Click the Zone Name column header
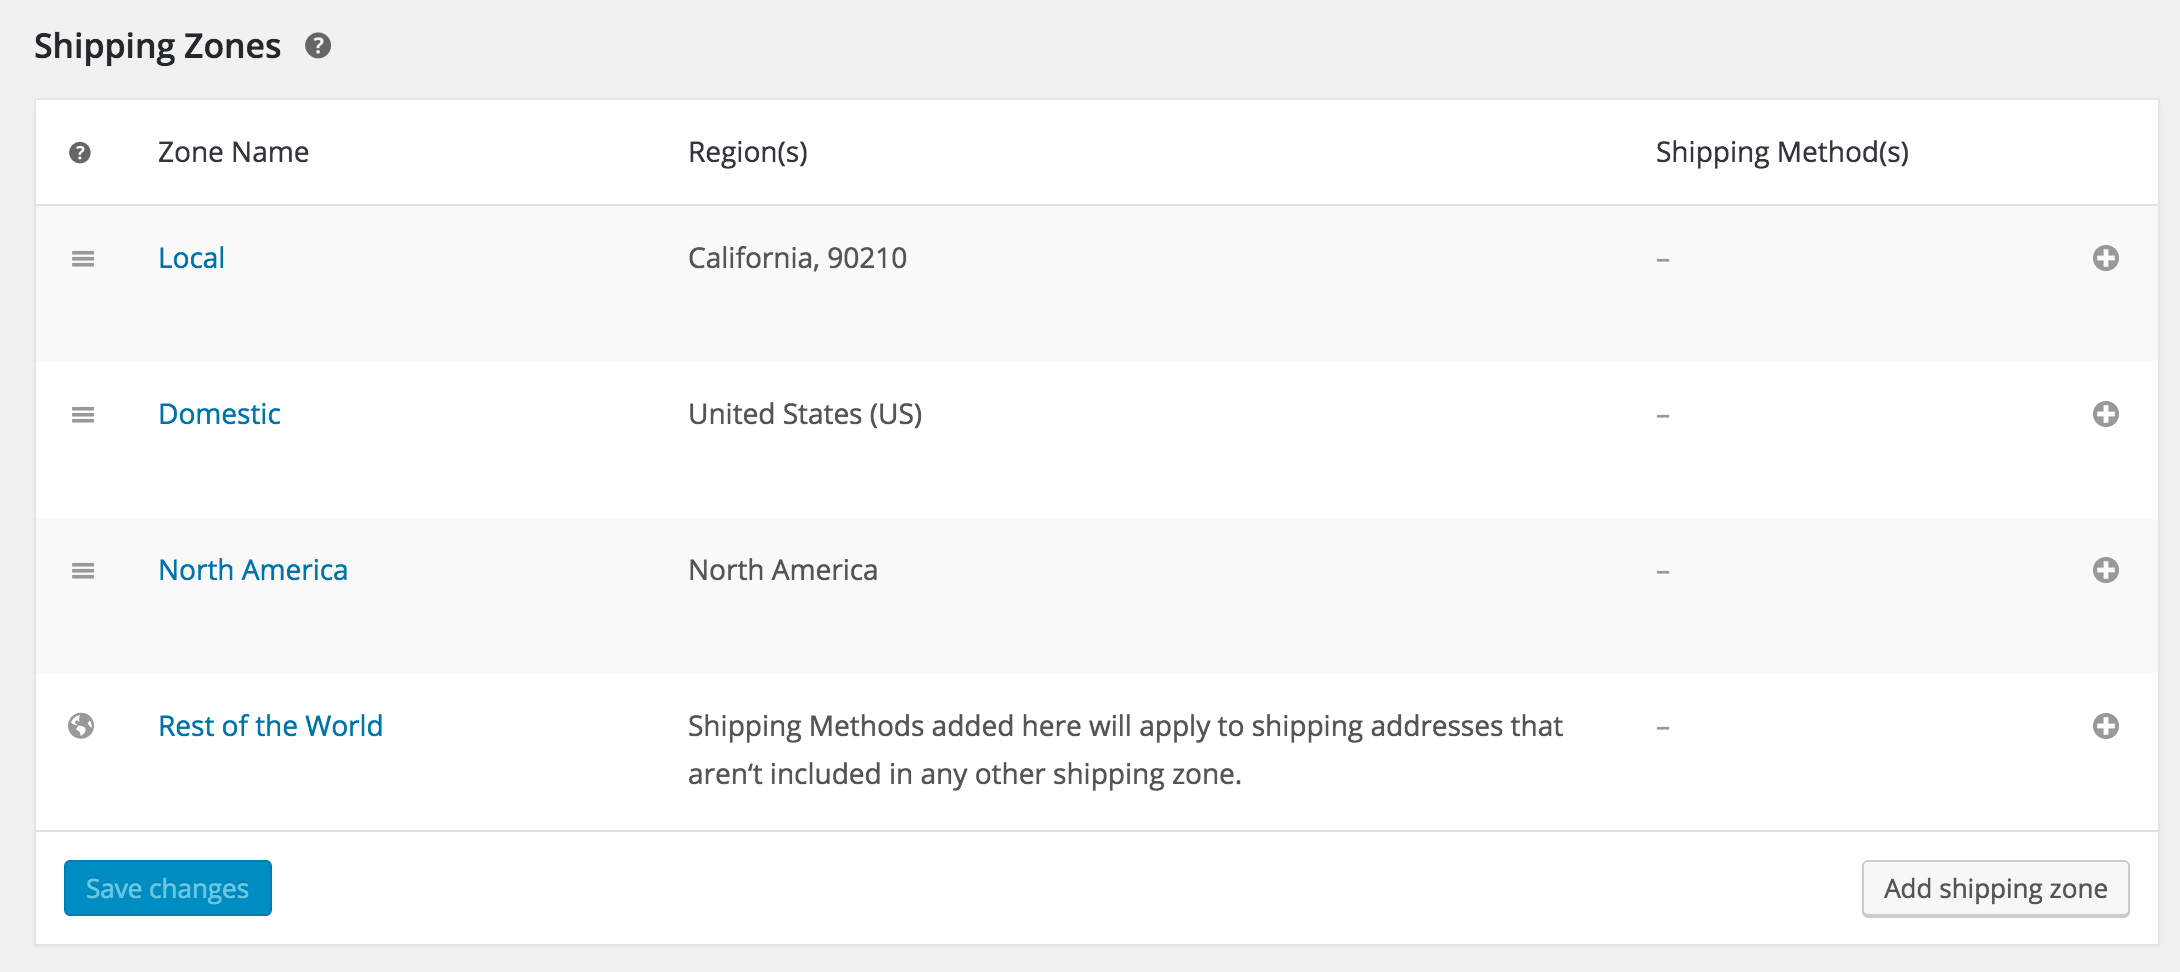The image size is (2180, 972). (x=233, y=152)
